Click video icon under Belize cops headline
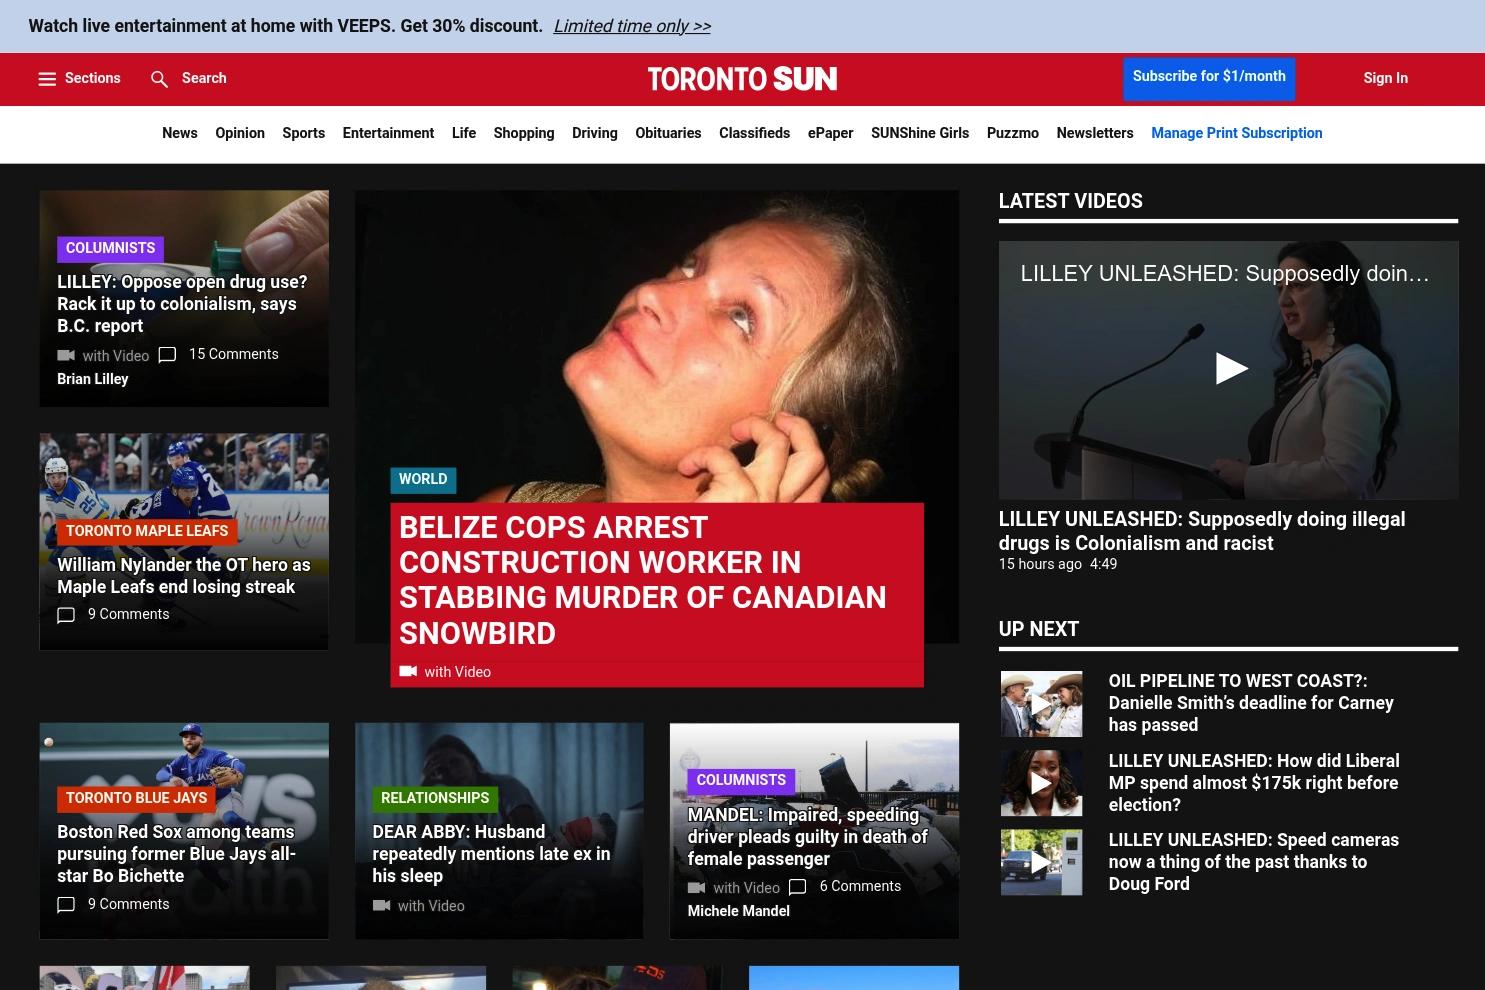 (x=408, y=671)
